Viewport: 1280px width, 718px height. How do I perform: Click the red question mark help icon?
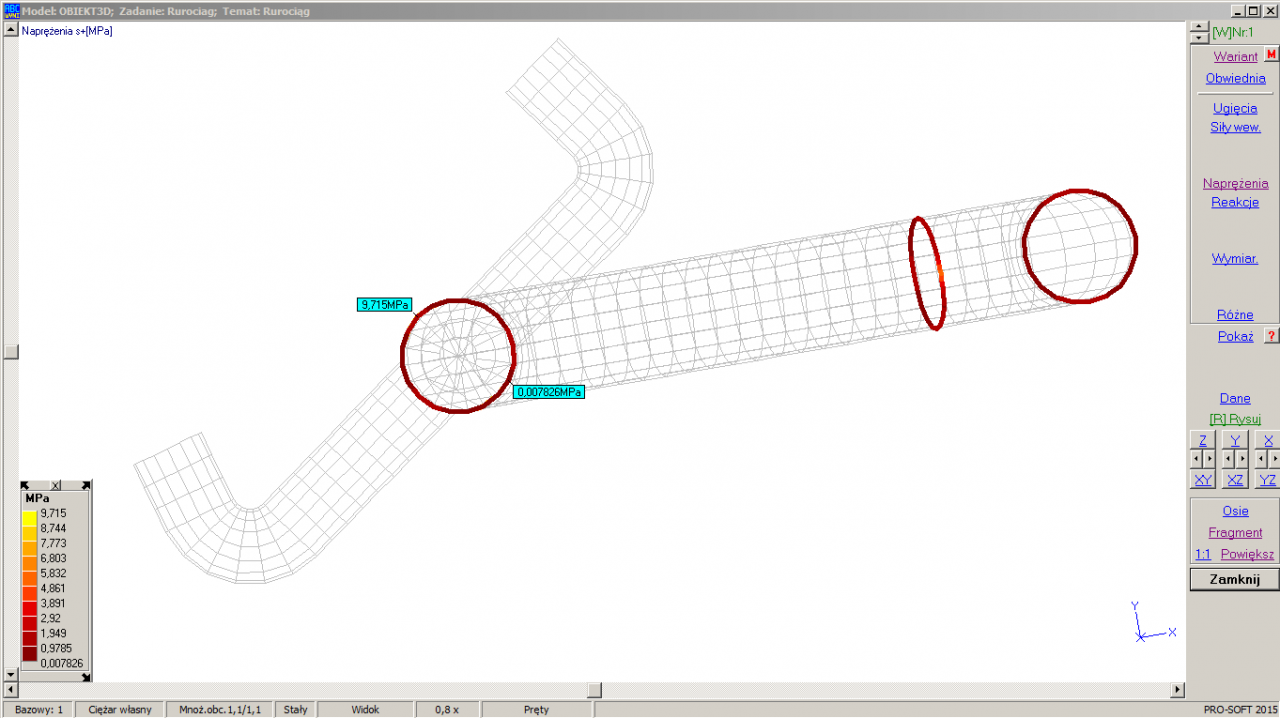click(1271, 336)
